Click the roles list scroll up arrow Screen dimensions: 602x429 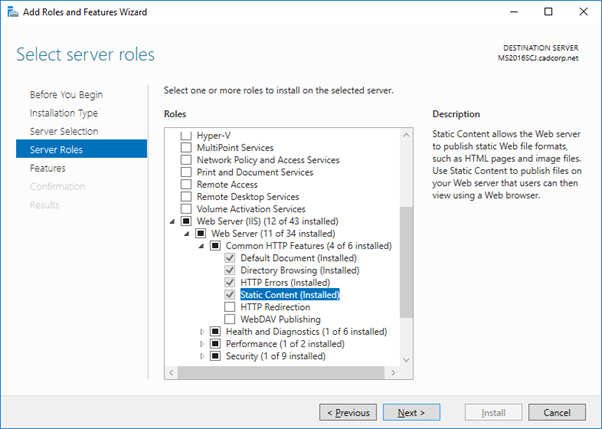pos(406,135)
